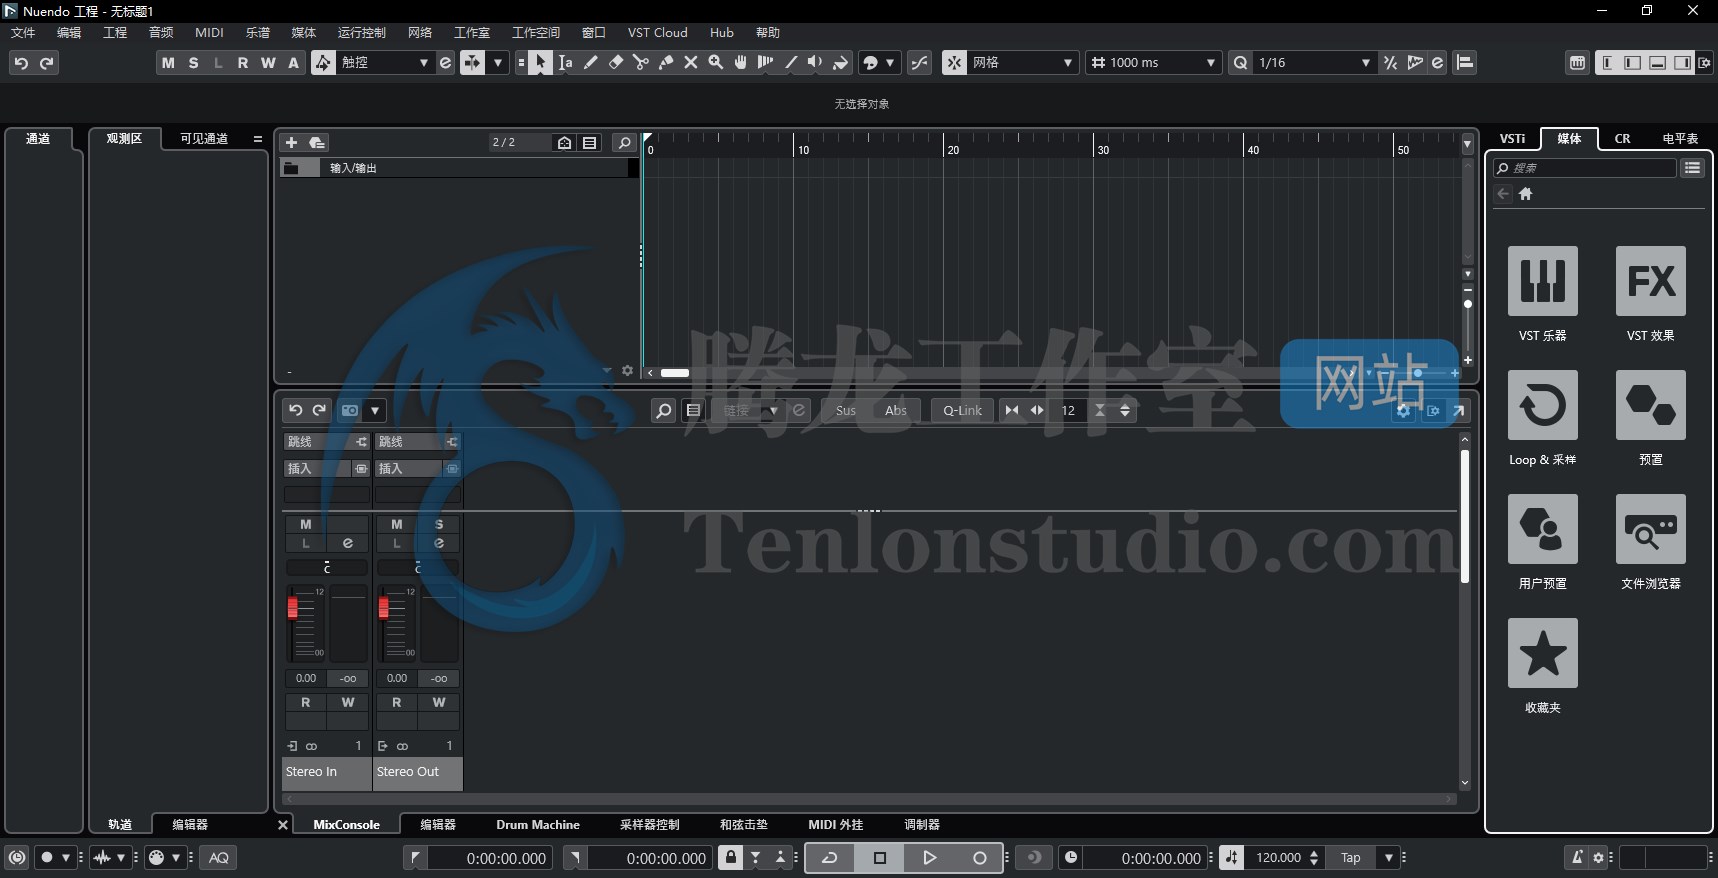1718x878 pixels.
Task: Click Abs button in MixConsole toolbar
Action: click(895, 410)
